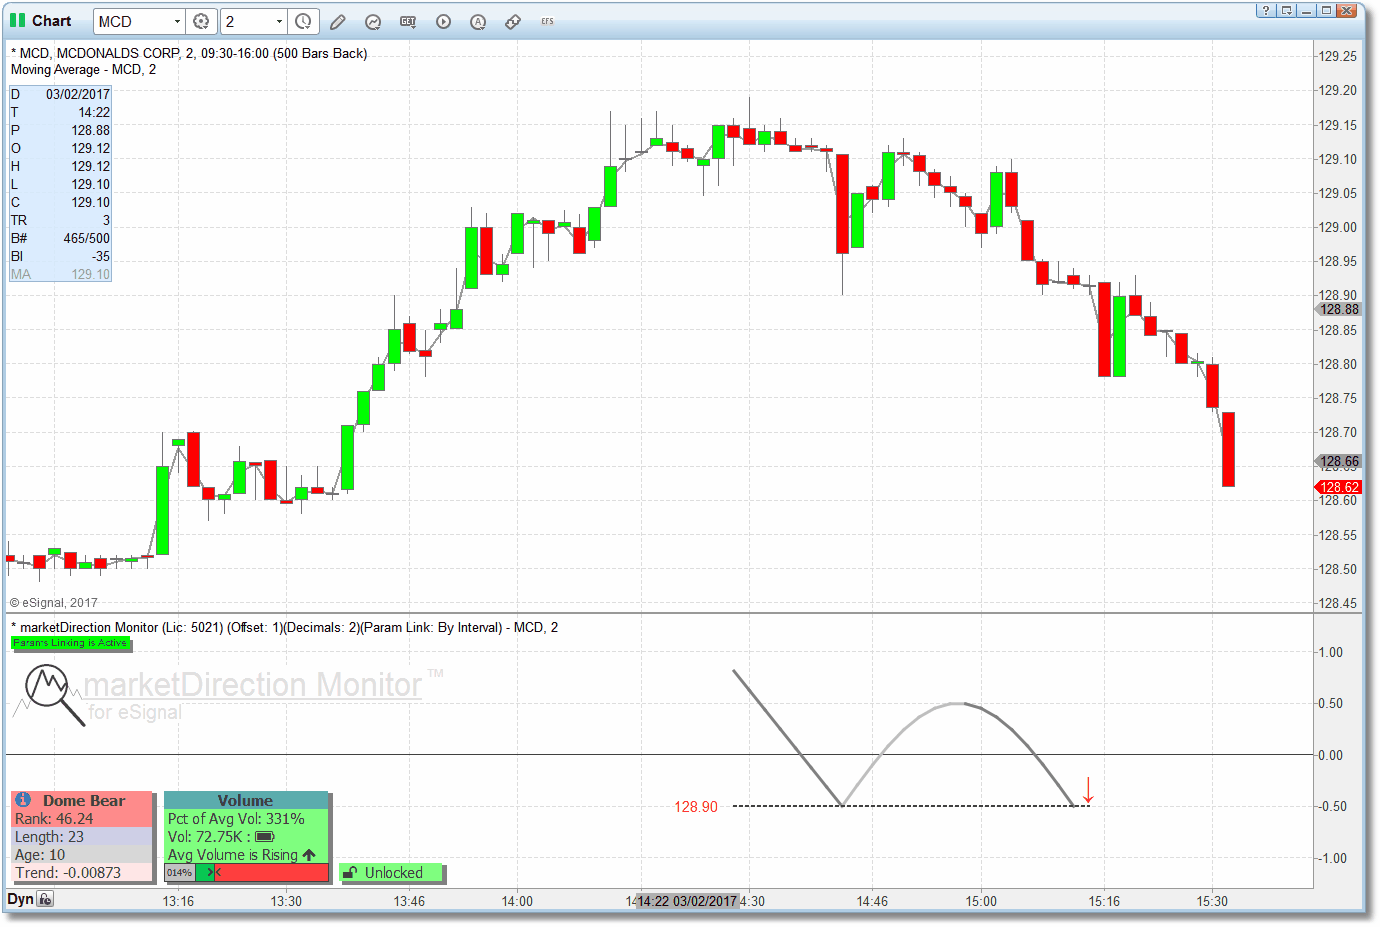Click the eSignal, 2017 copyright text
Screen dimensions: 1380x927
point(54,603)
